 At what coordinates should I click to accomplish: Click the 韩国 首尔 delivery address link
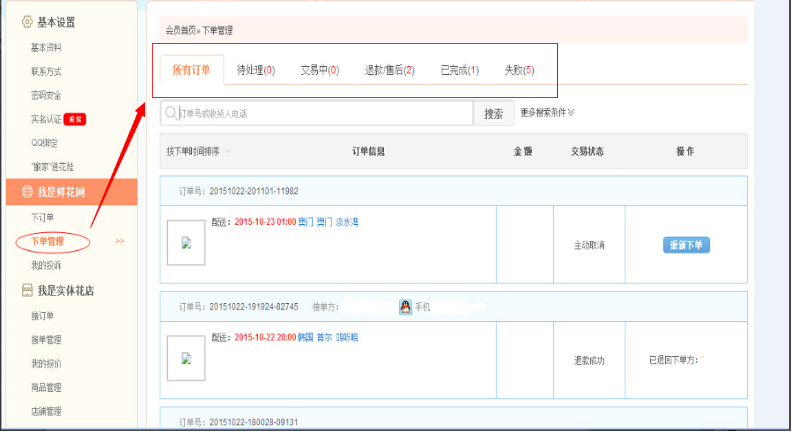coord(328,338)
